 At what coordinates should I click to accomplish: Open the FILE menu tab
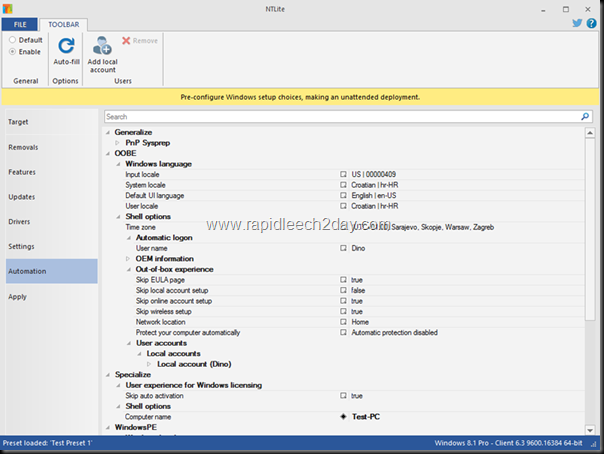20,24
